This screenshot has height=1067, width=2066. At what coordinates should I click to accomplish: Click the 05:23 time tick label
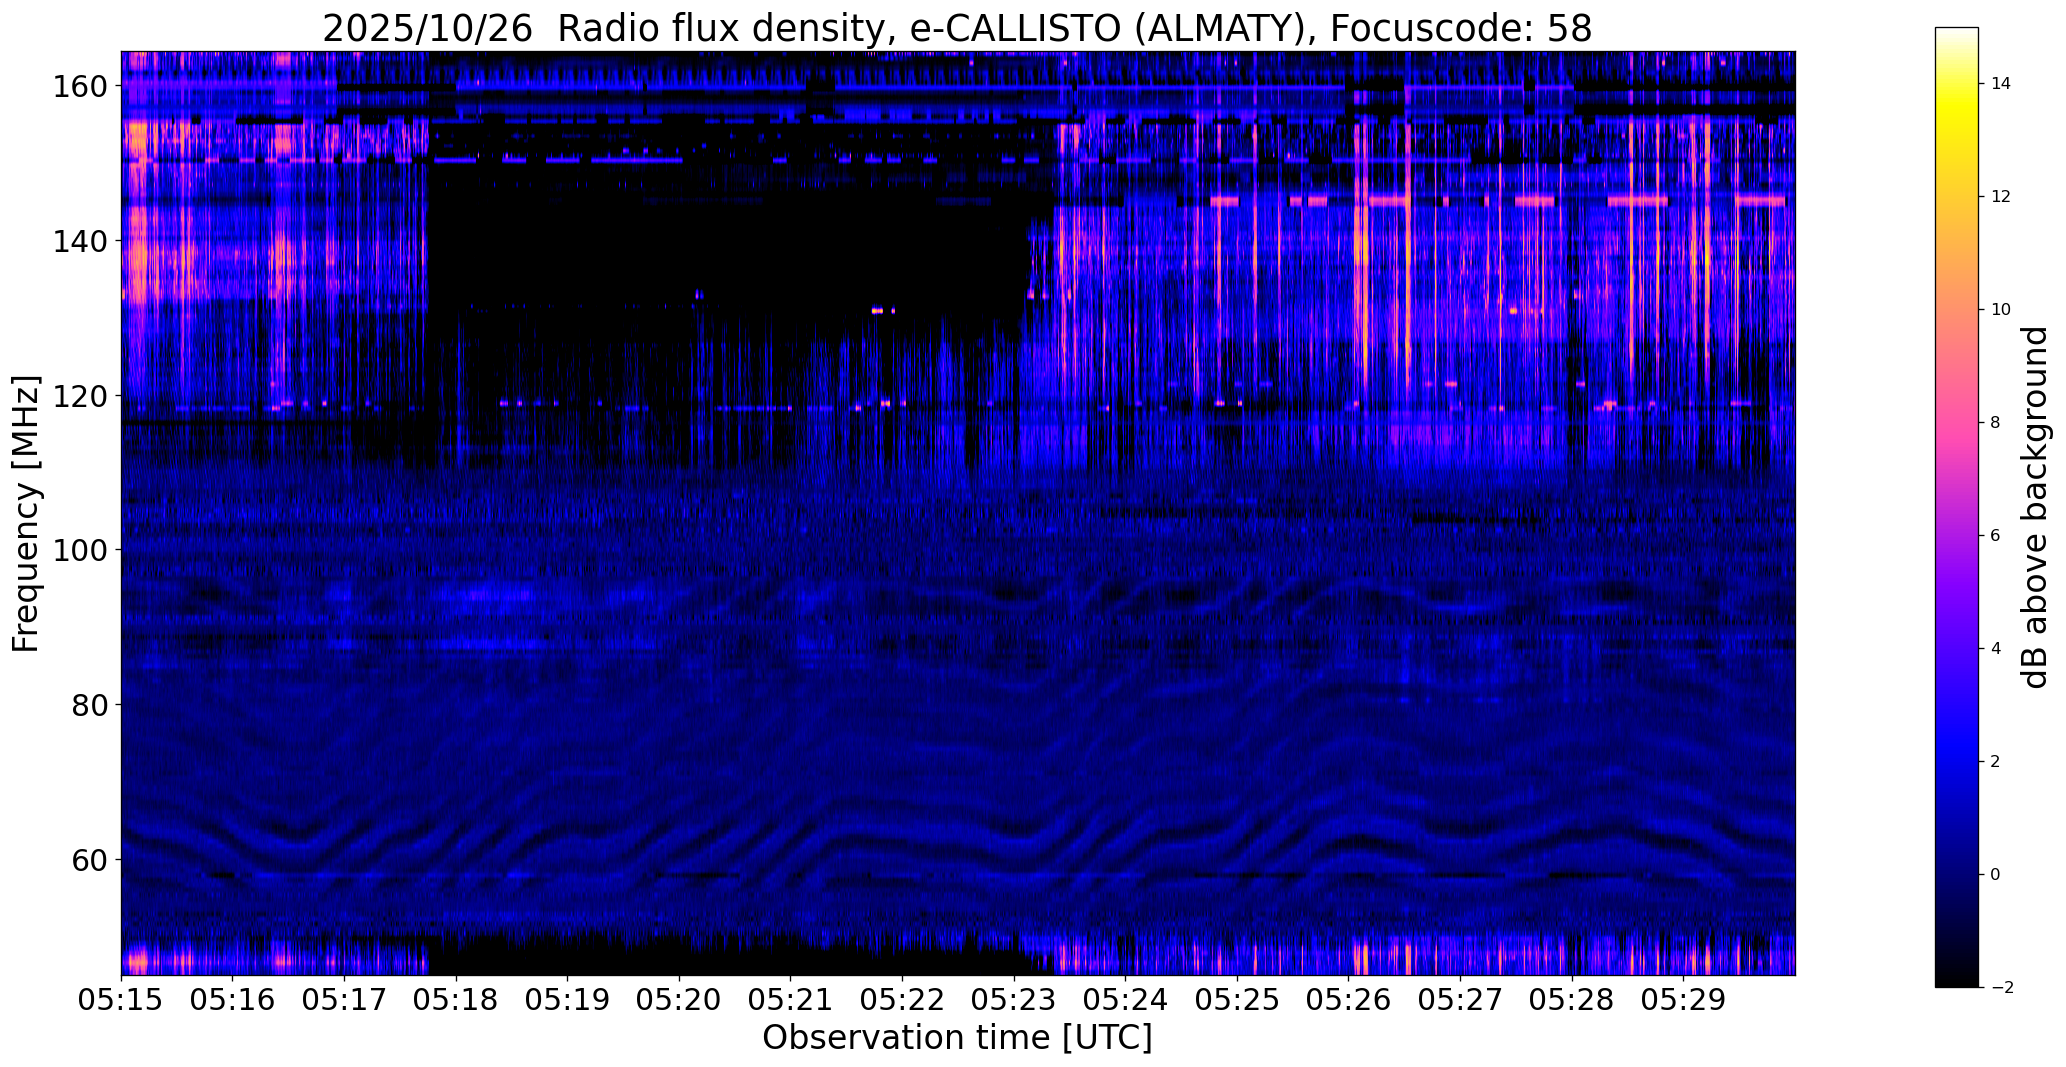tap(1014, 1000)
